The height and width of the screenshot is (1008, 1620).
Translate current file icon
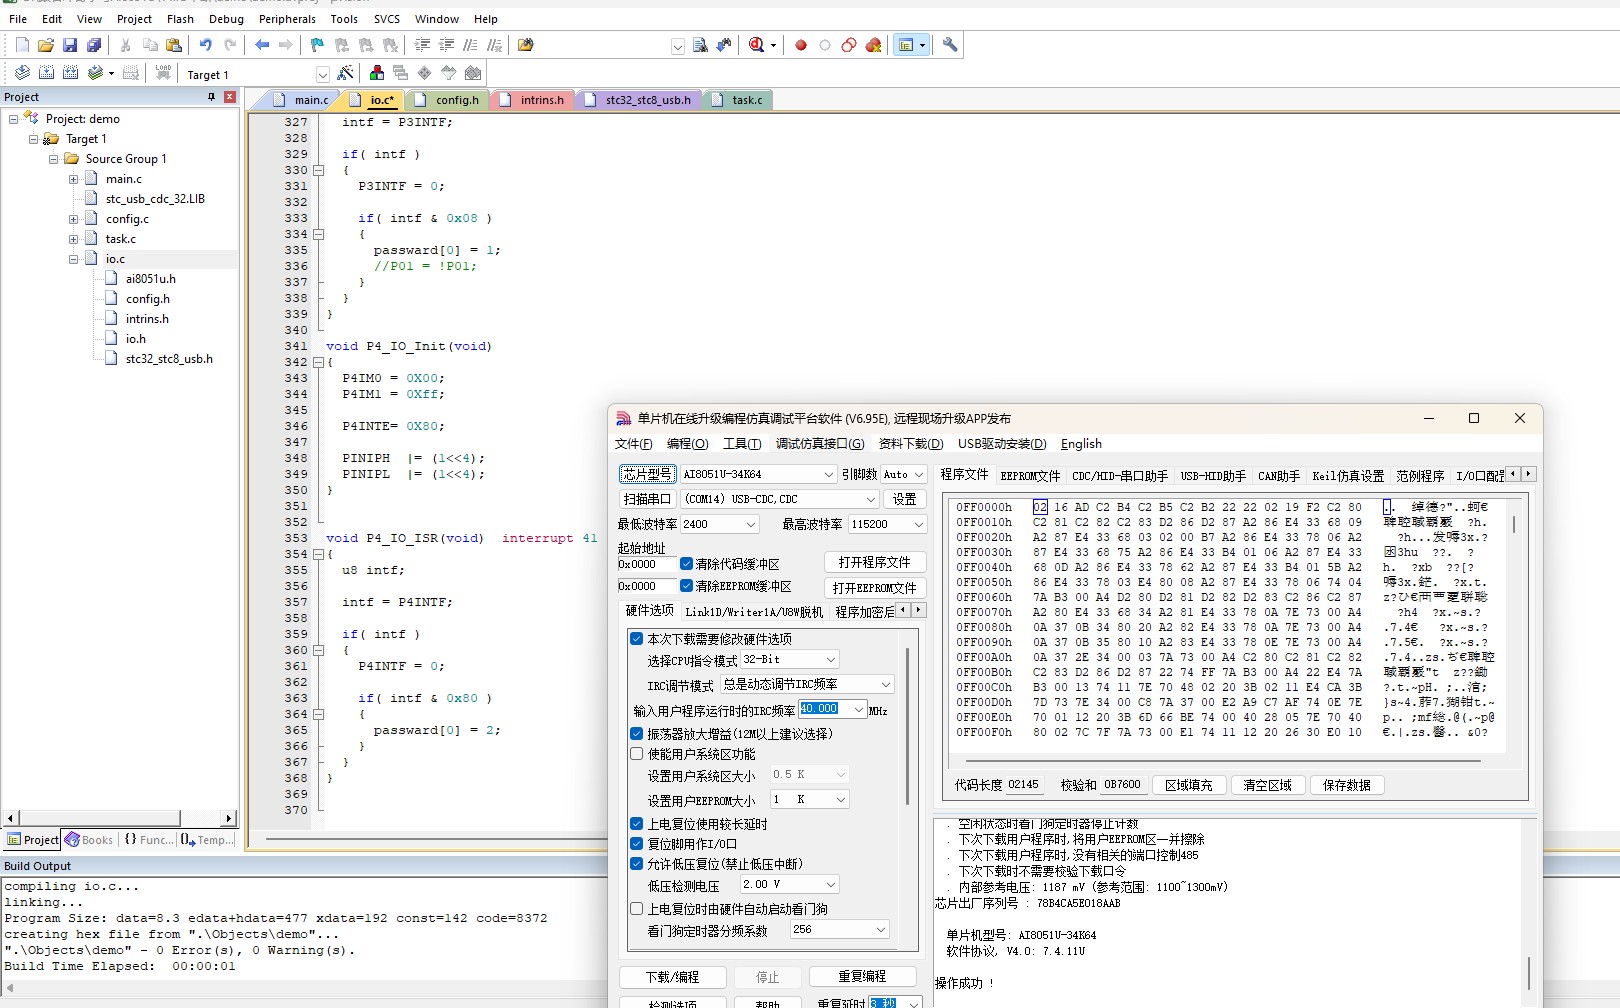[x=22, y=73]
